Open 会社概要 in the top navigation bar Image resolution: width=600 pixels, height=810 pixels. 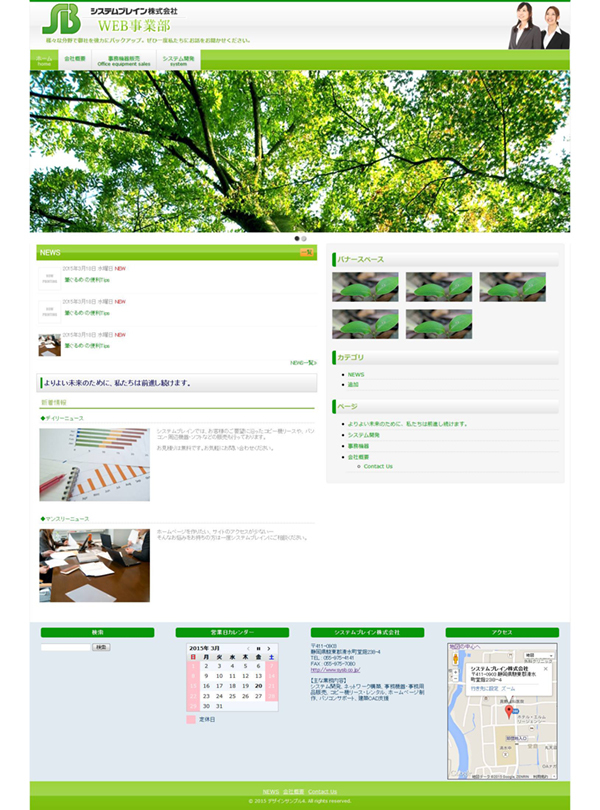point(75,60)
